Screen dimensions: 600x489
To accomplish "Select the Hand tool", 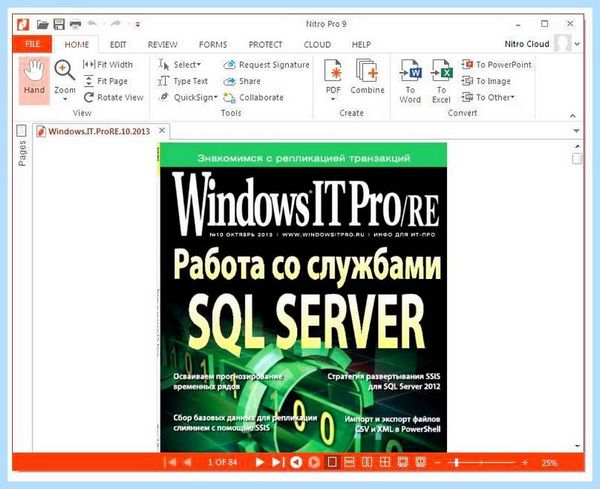I will coord(34,80).
